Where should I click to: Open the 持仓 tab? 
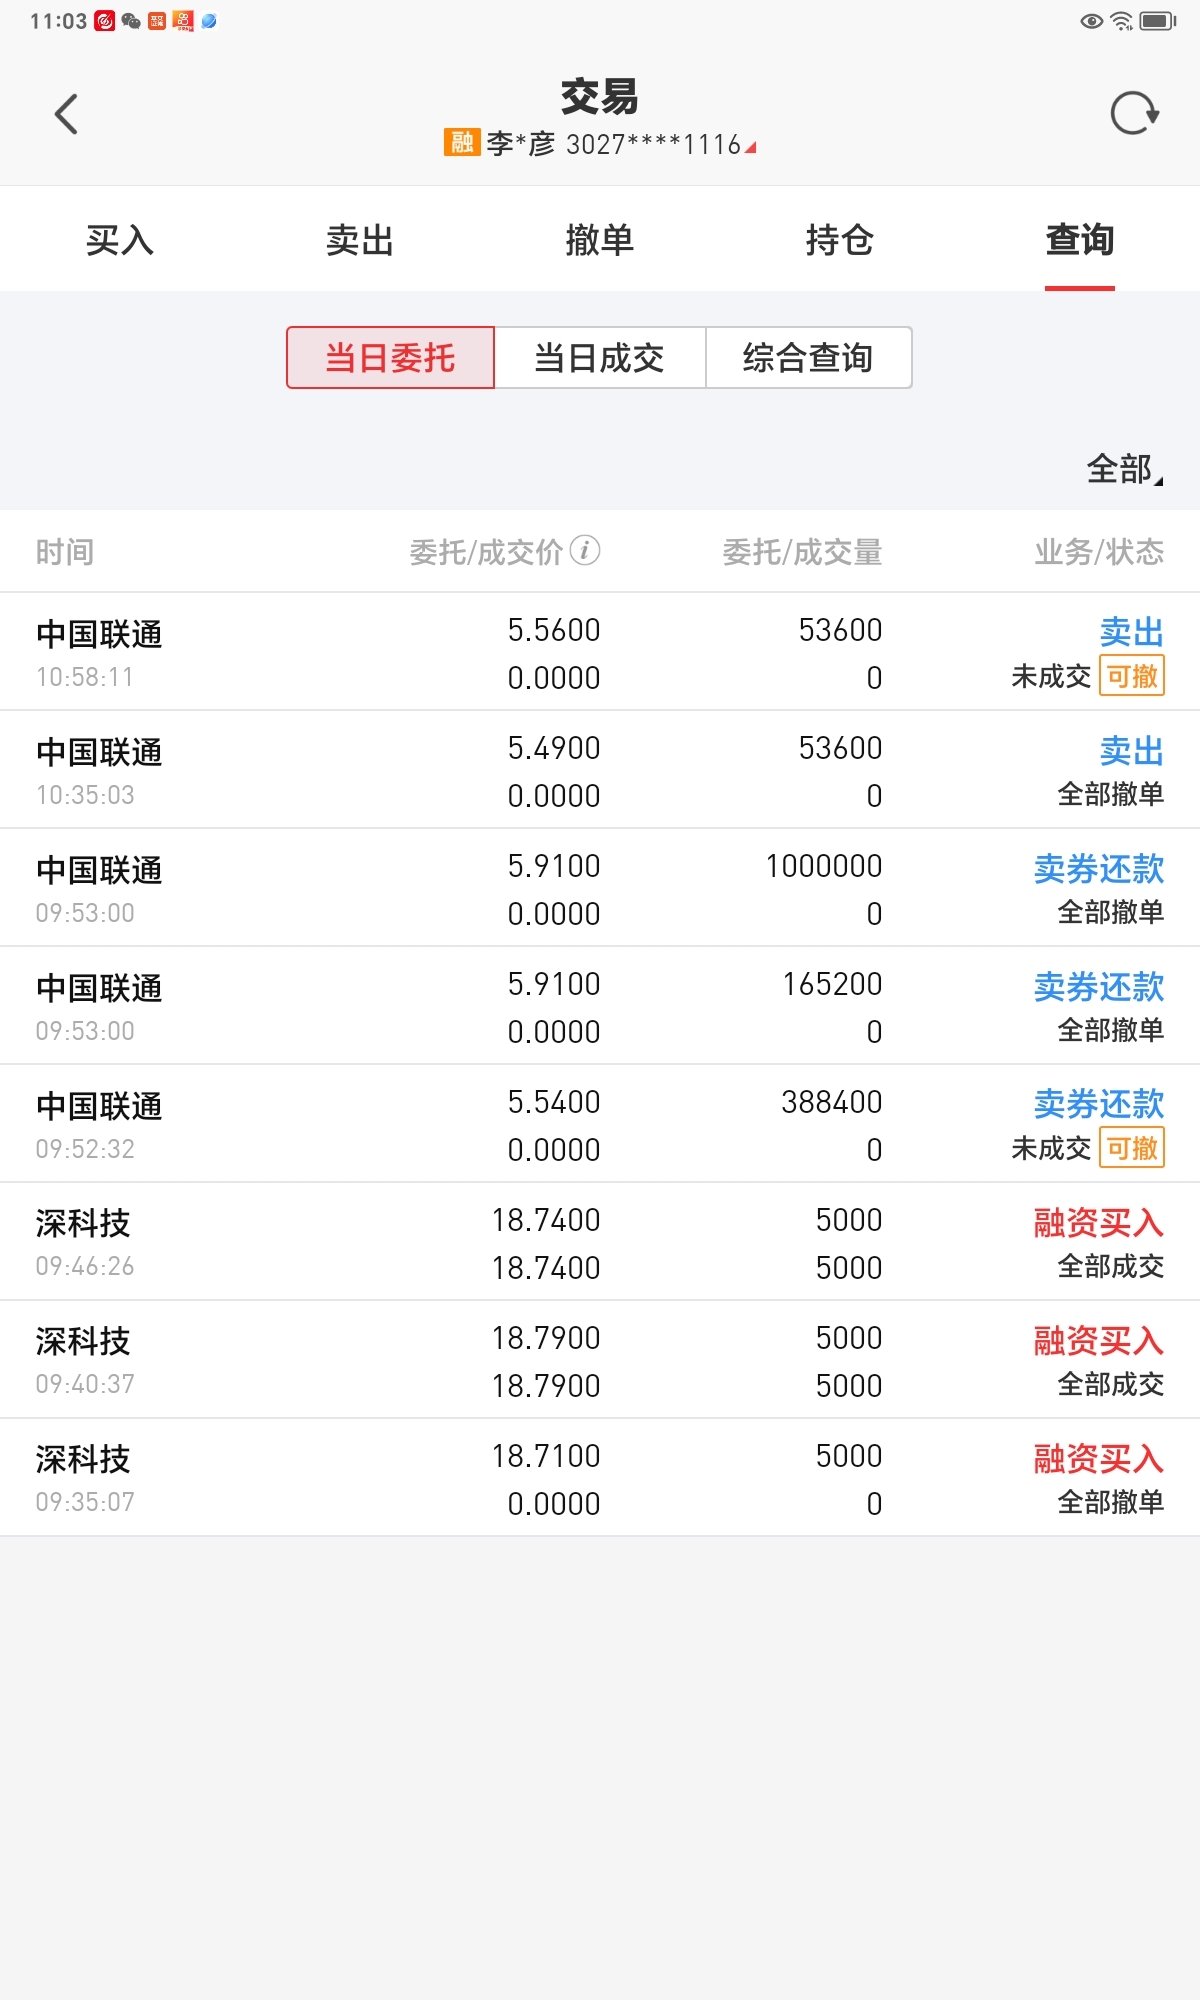click(x=840, y=240)
